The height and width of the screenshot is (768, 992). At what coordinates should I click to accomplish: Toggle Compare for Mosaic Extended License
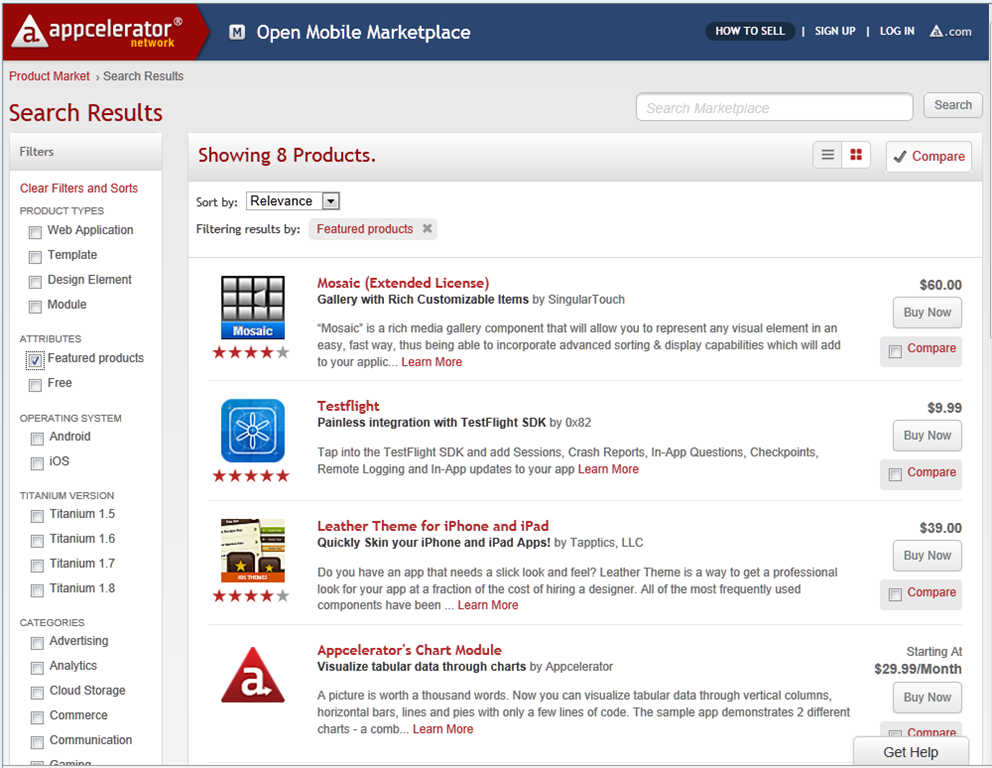895,351
